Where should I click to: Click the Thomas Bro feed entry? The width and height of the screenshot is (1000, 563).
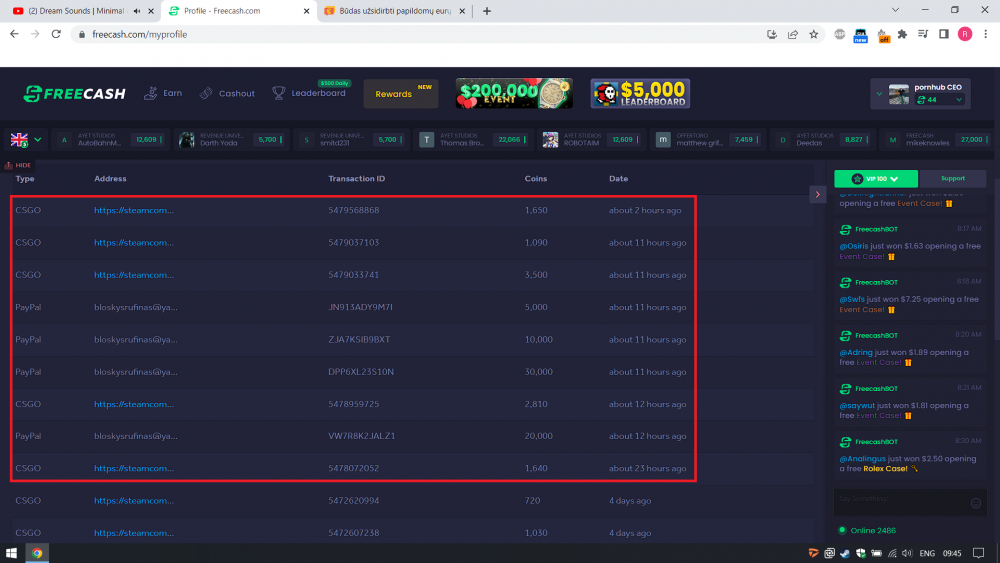pos(474,140)
